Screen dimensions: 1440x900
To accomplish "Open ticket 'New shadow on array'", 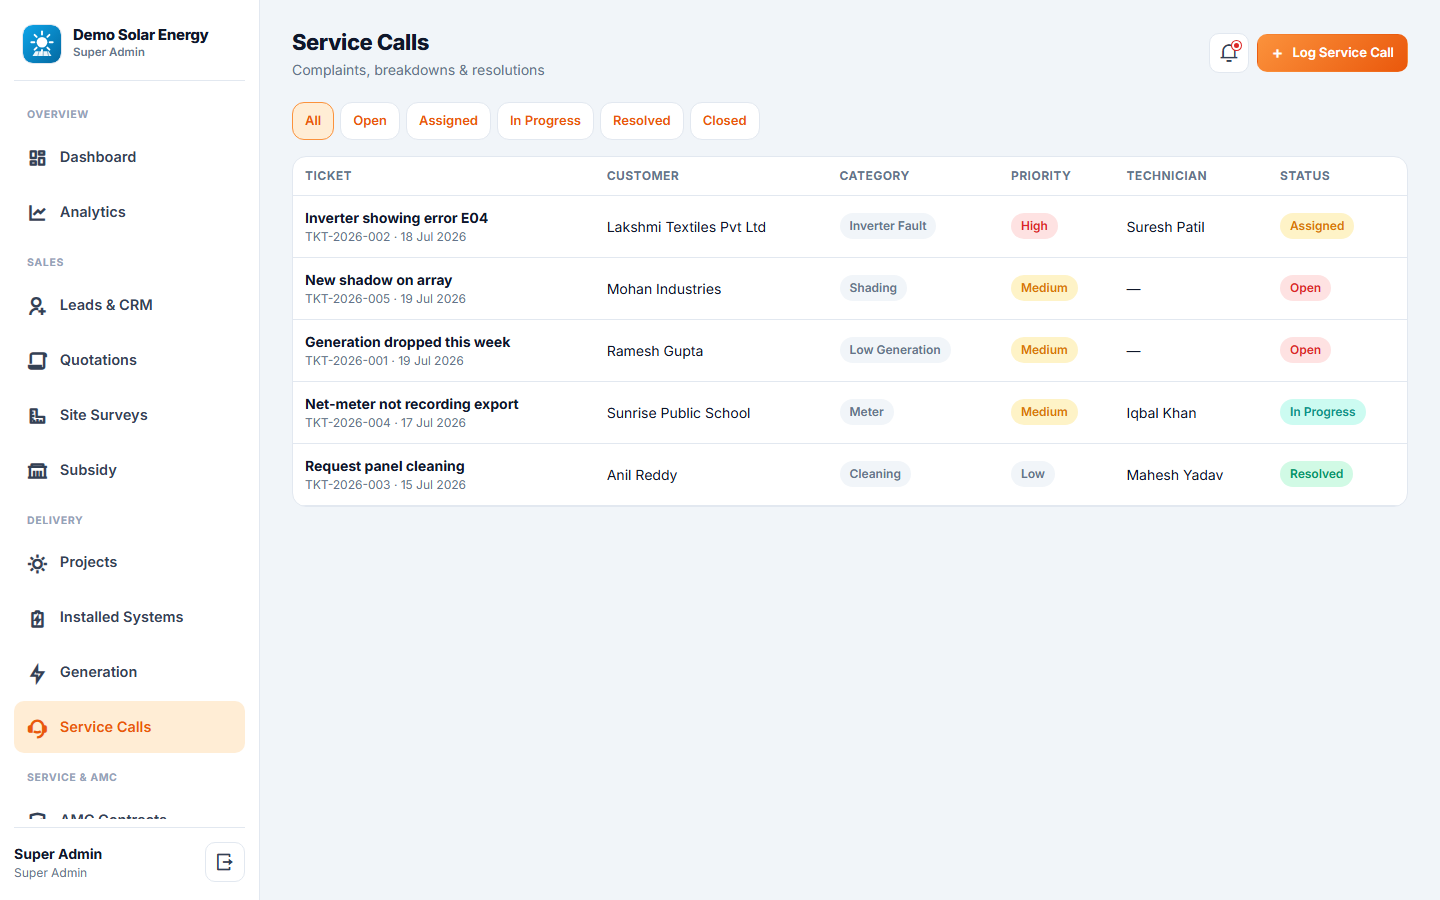I will 378,280.
